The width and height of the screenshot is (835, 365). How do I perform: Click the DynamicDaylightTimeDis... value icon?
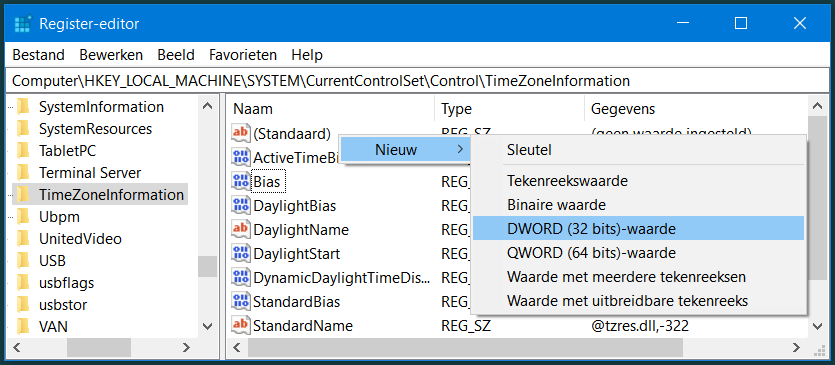pyautogui.click(x=241, y=278)
